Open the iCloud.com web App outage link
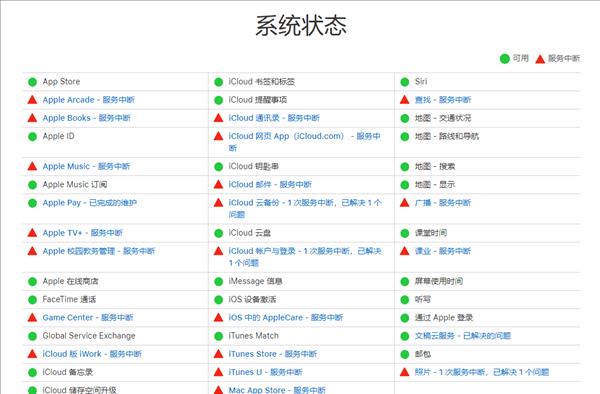This screenshot has width=600, height=394. 305,142
